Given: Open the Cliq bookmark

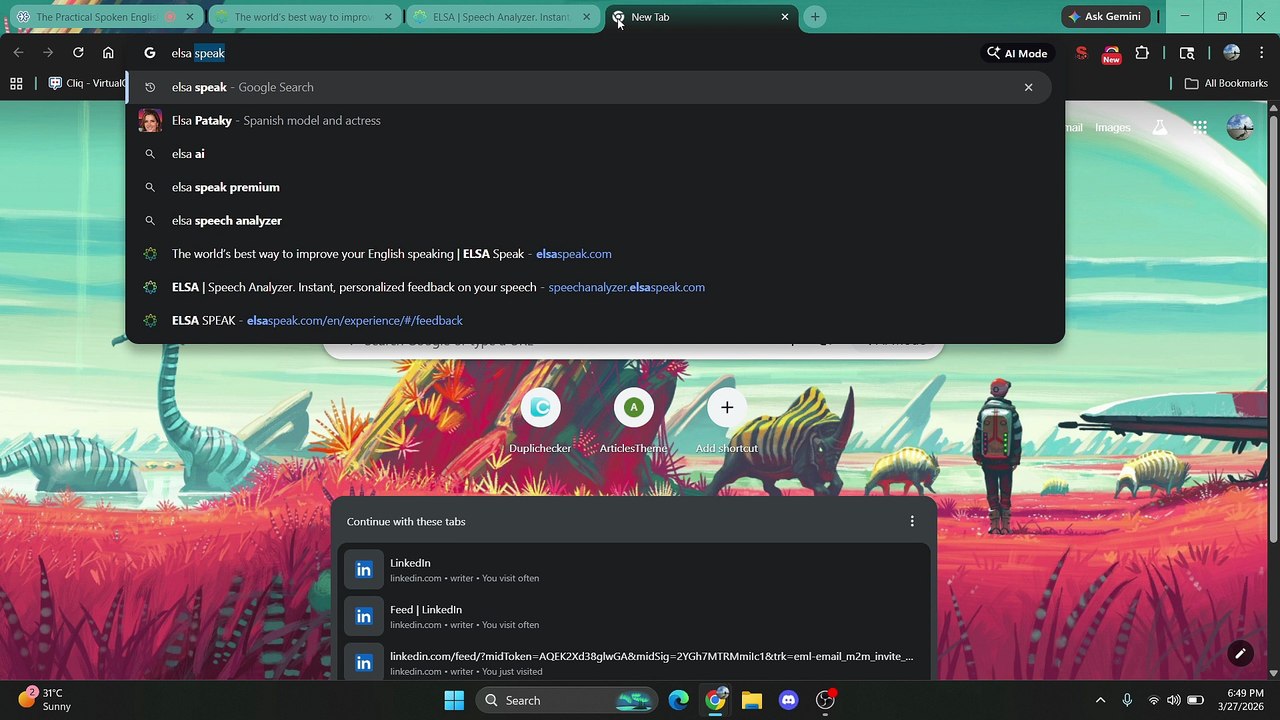Looking at the screenshot, I should (x=87, y=83).
